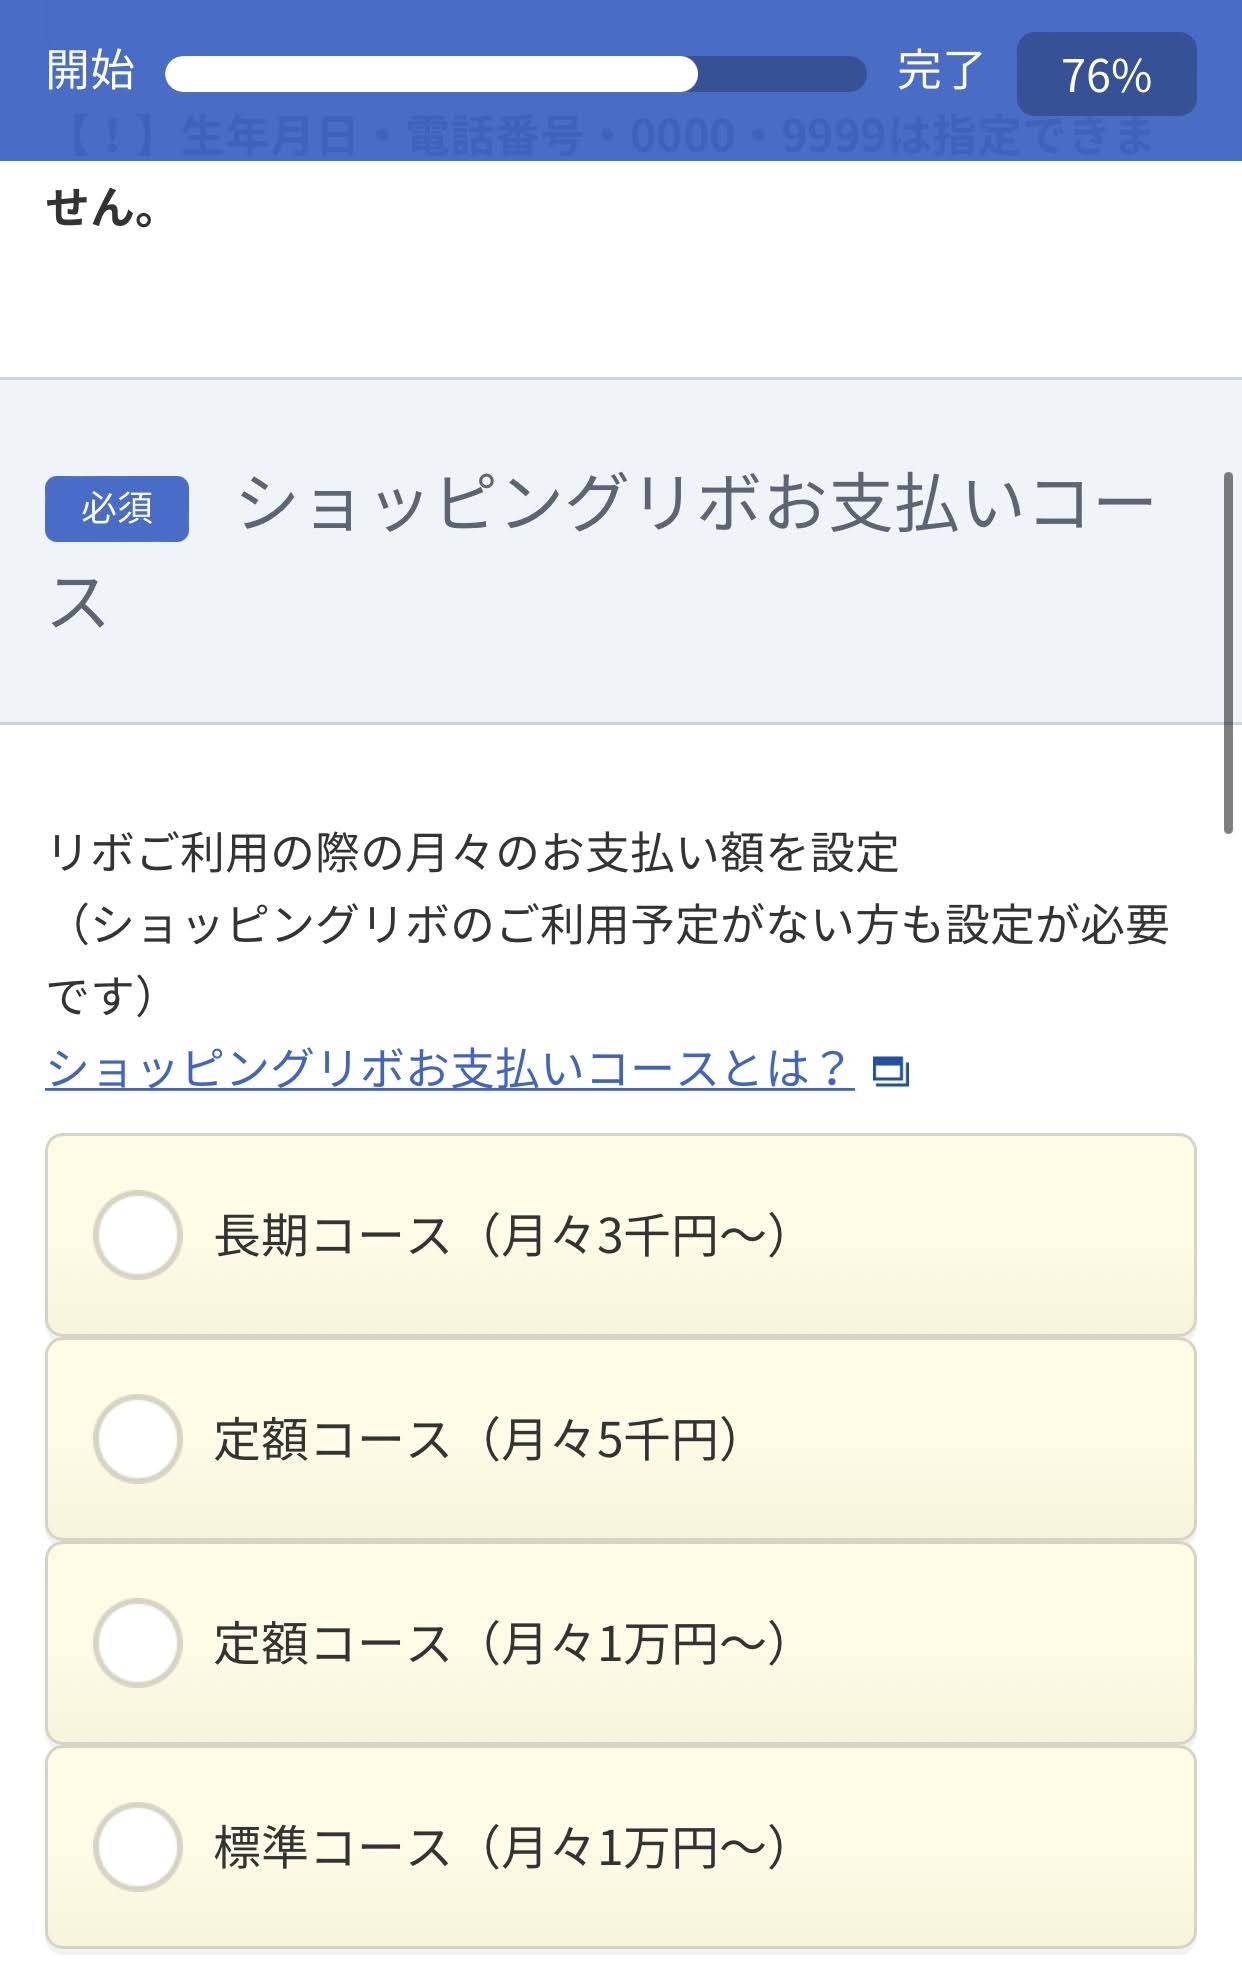The height and width of the screenshot is (1977, 1242).
Task: Click the ショッピングリボお支払いコース section heading
Action: [x=600, y=552]
